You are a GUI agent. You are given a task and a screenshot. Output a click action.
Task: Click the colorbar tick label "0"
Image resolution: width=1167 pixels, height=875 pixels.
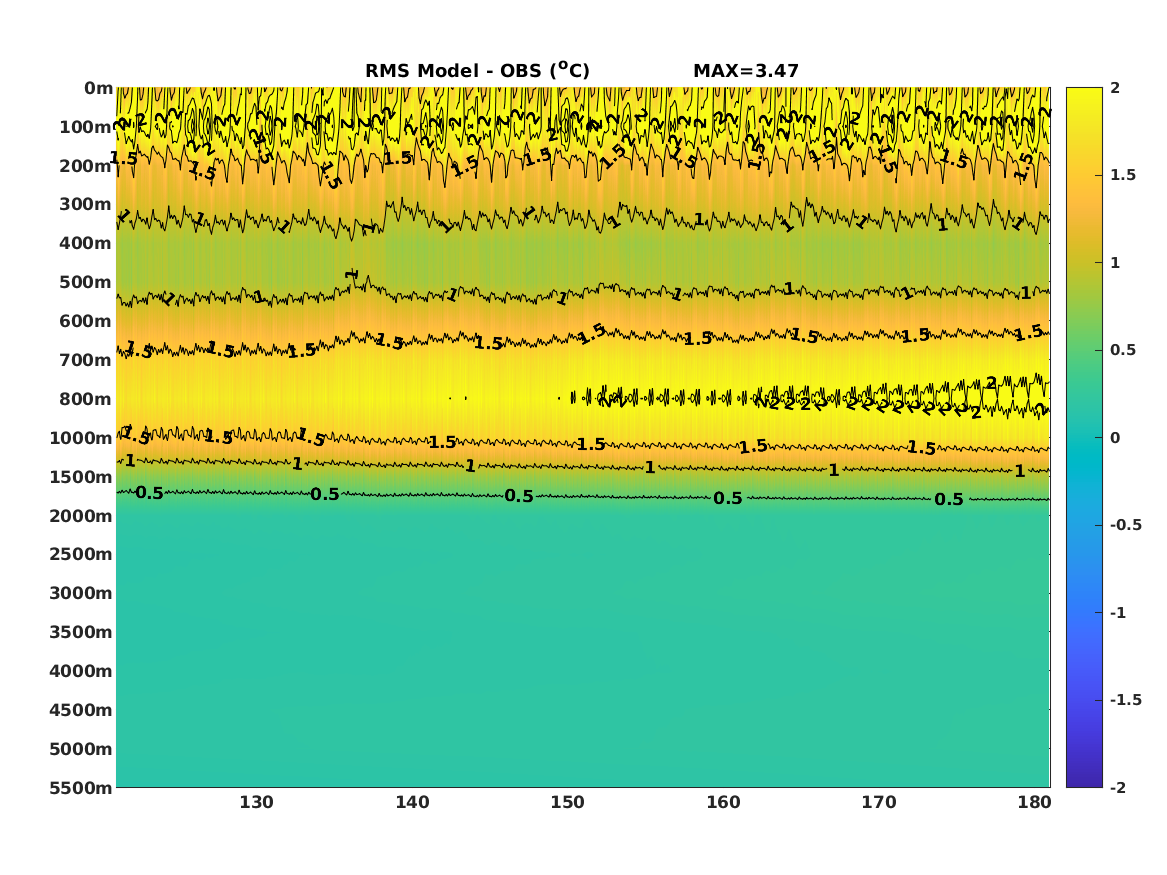point(1114,438)
